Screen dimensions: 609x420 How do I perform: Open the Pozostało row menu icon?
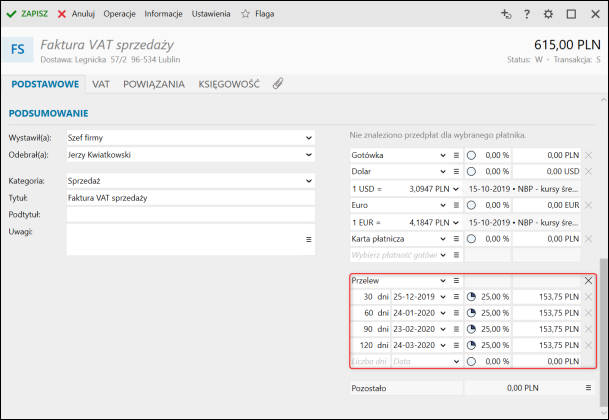588,388
